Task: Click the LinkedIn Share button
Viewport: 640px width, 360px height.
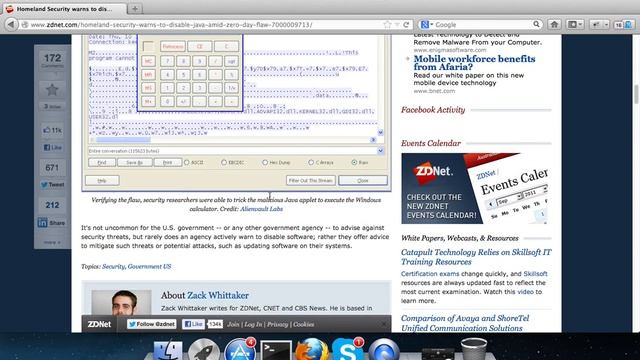Action: [51, 223]
